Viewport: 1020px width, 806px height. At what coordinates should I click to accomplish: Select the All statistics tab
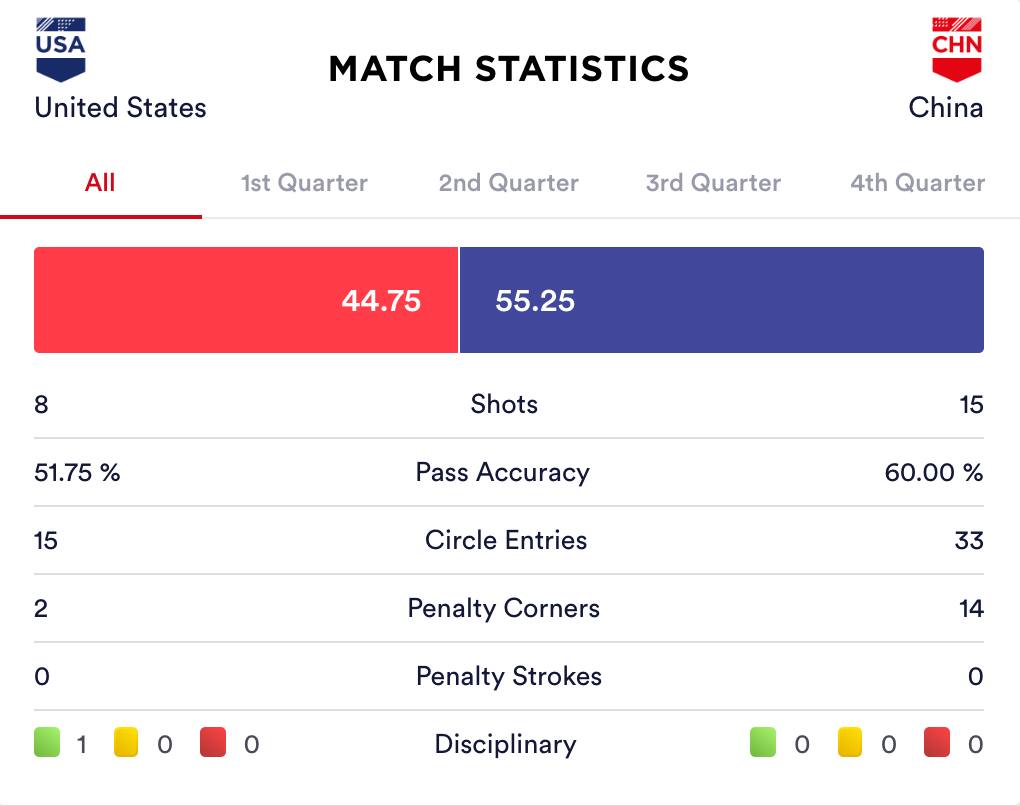tap(100, 183)
